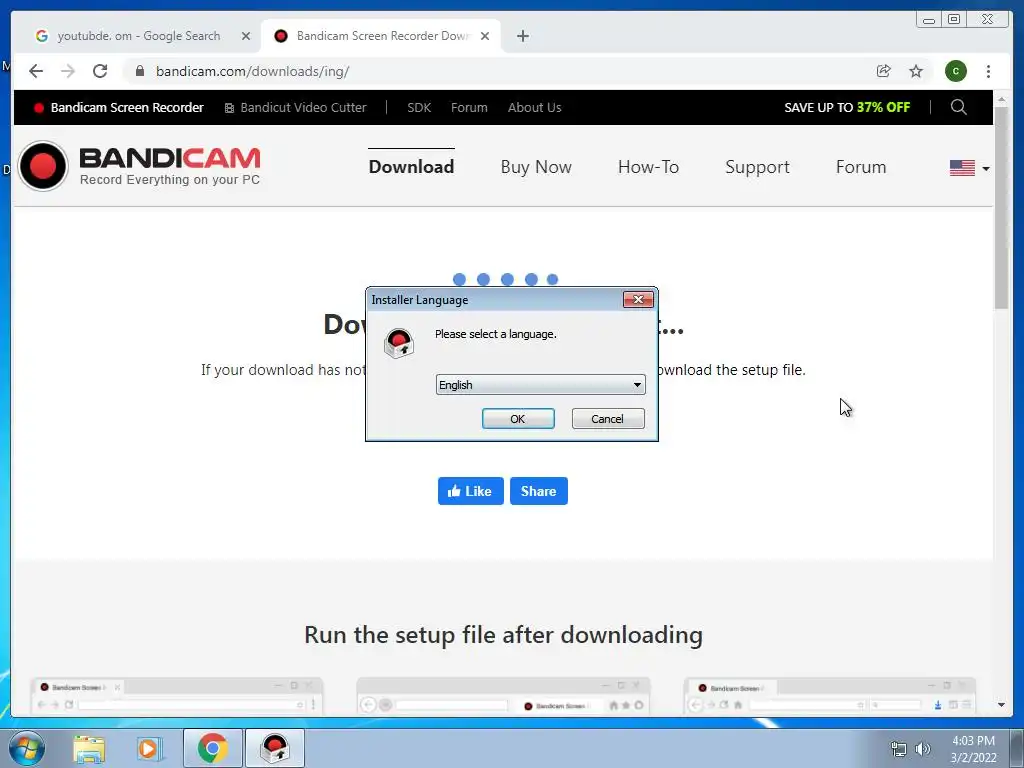This screenshot has width=1024, height=768.
Task: Close the Google Search tab
Action: (246, 36)
